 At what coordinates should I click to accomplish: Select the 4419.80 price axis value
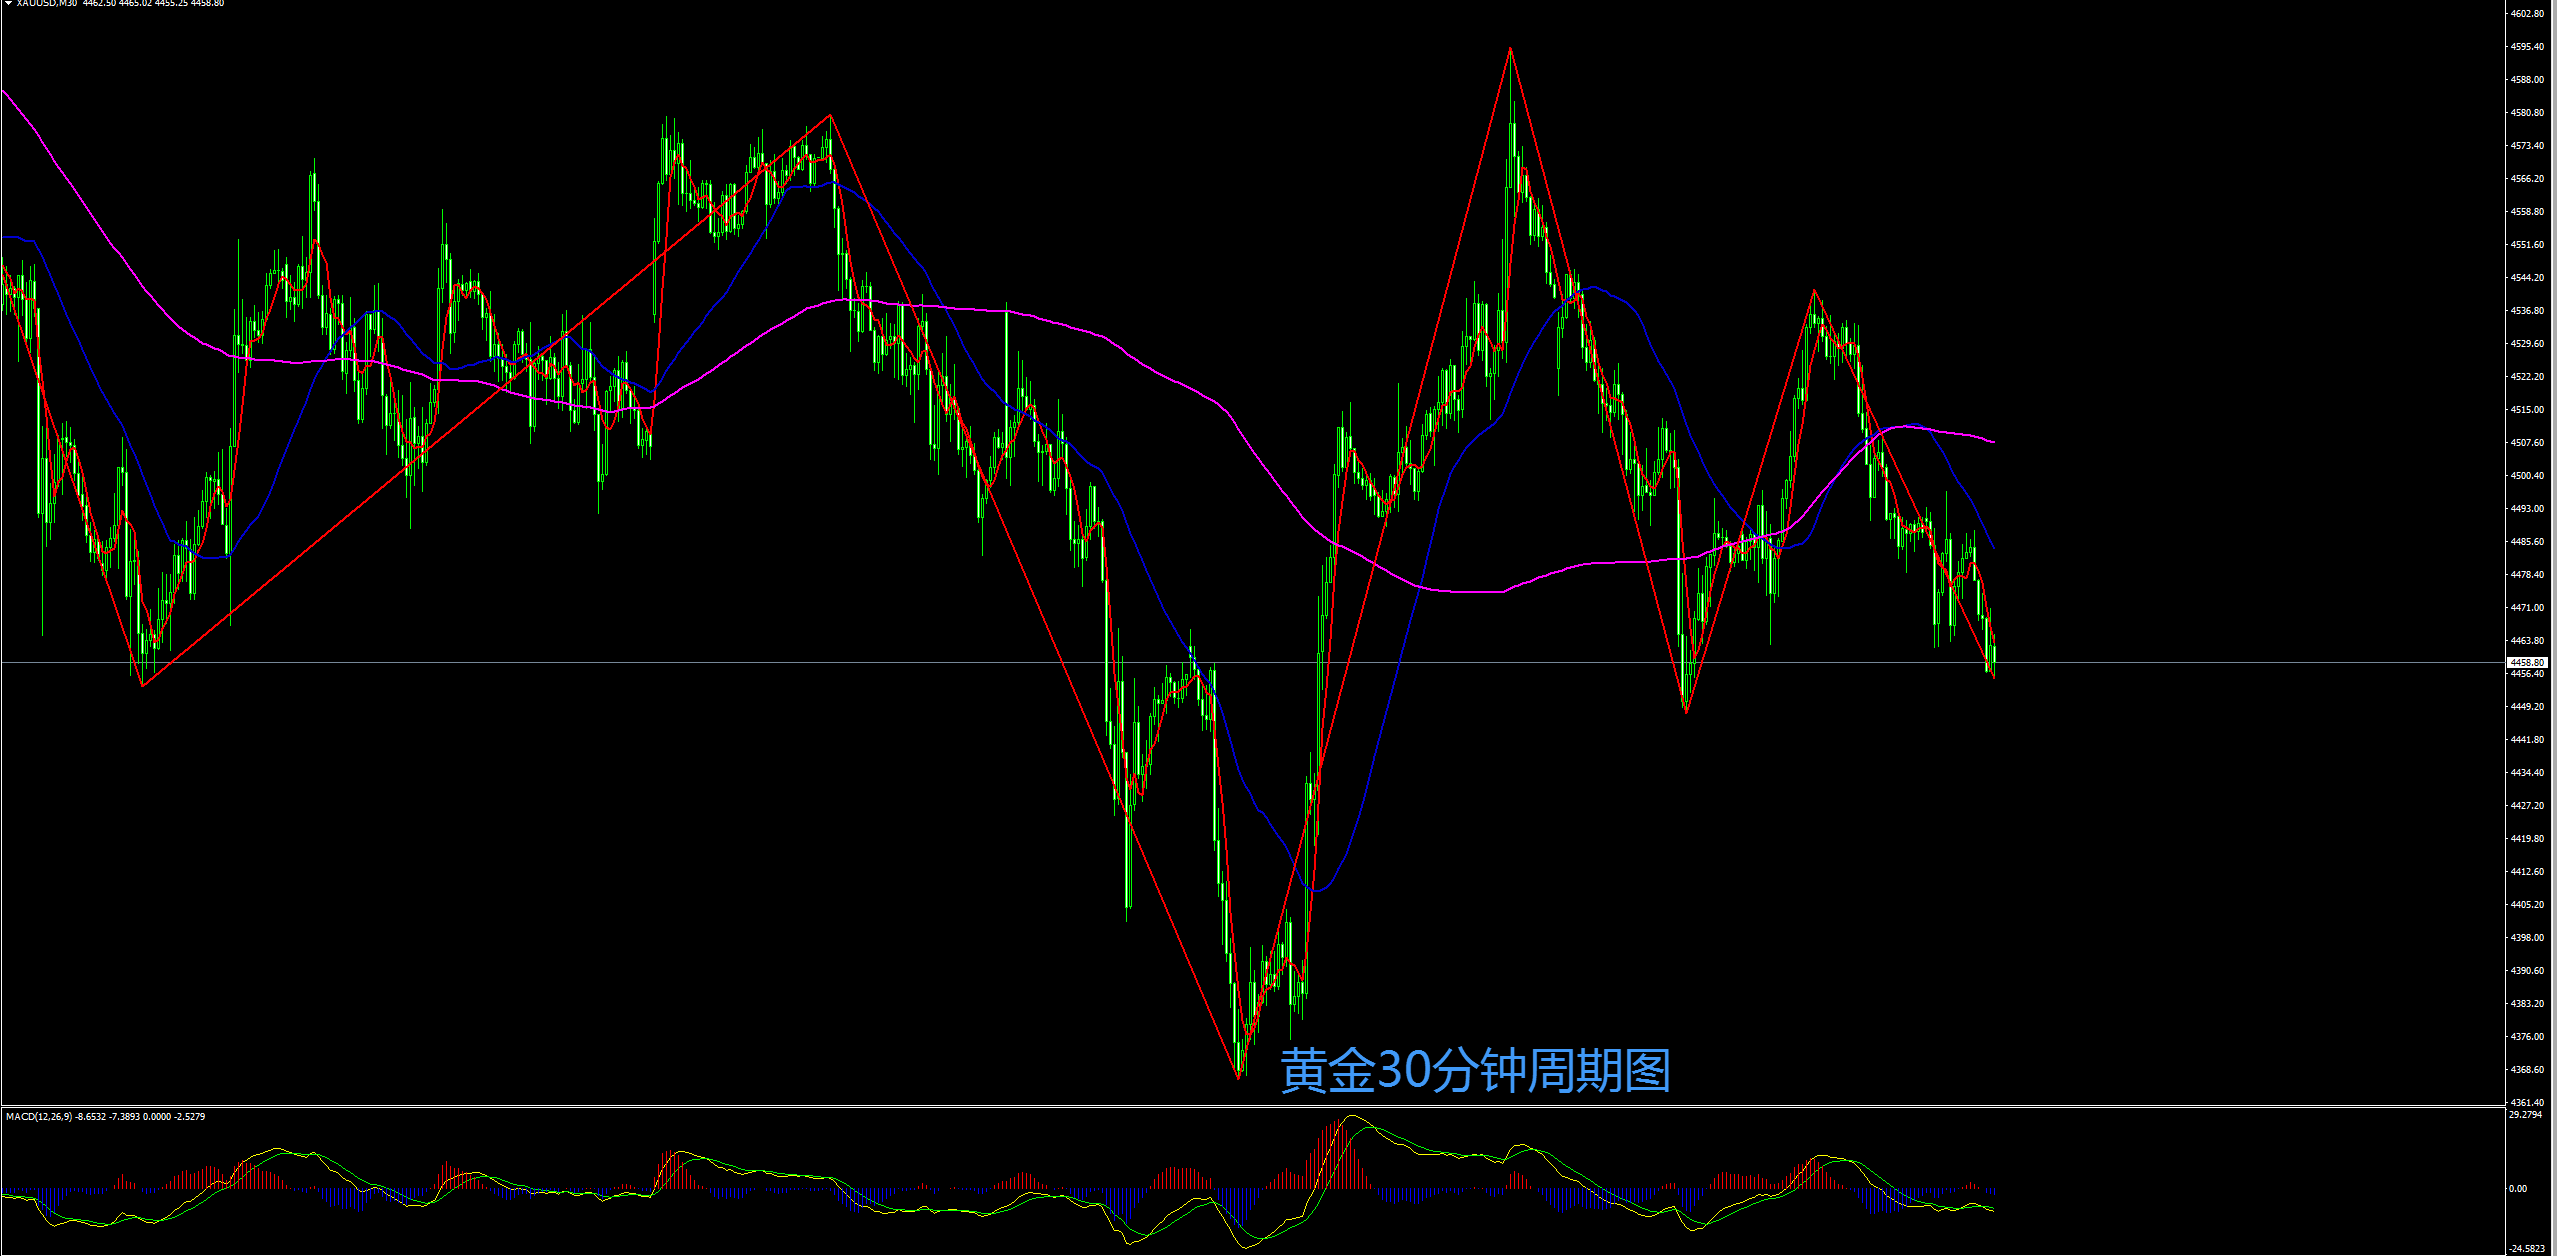coord(2527,838)
